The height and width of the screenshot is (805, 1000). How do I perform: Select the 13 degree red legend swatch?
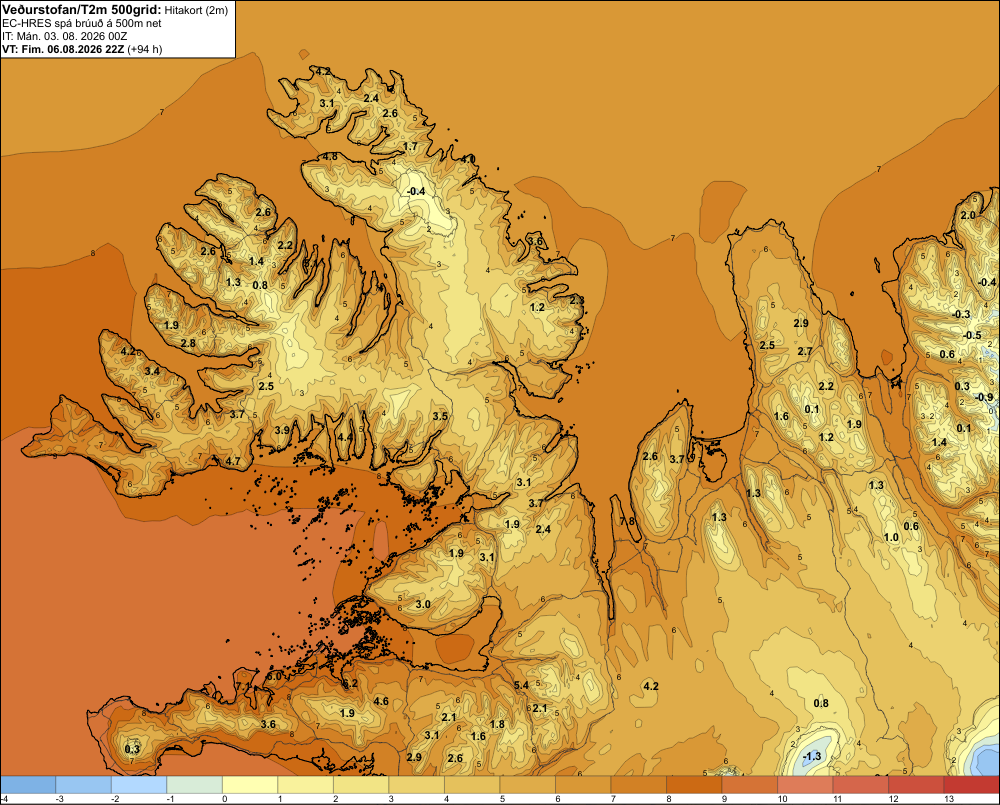tap(971, 785)
